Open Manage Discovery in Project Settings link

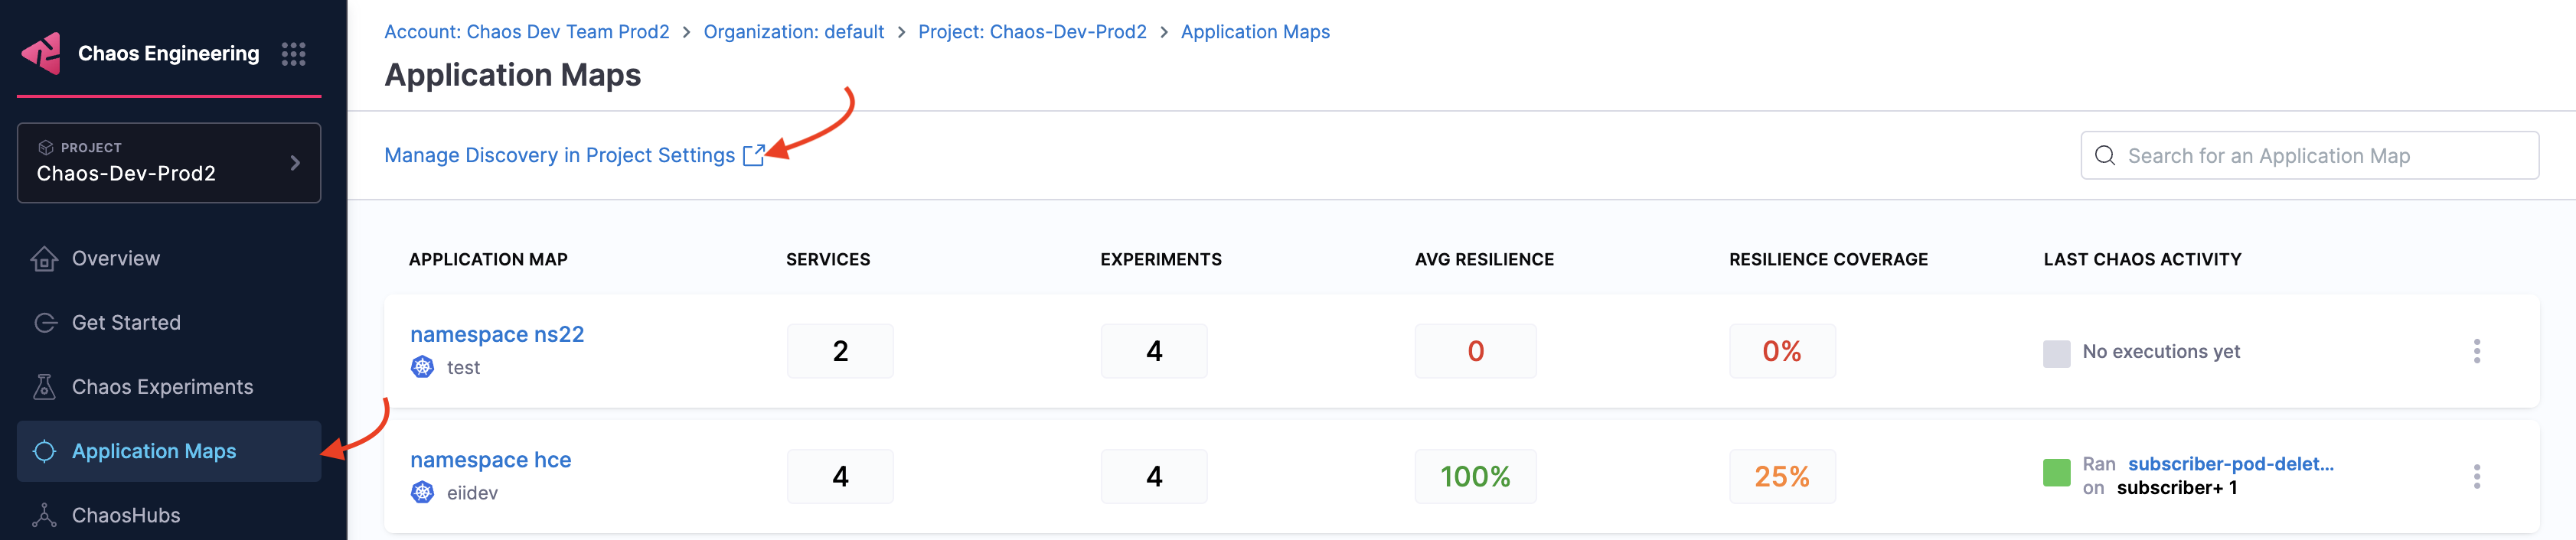coord(559,155)
